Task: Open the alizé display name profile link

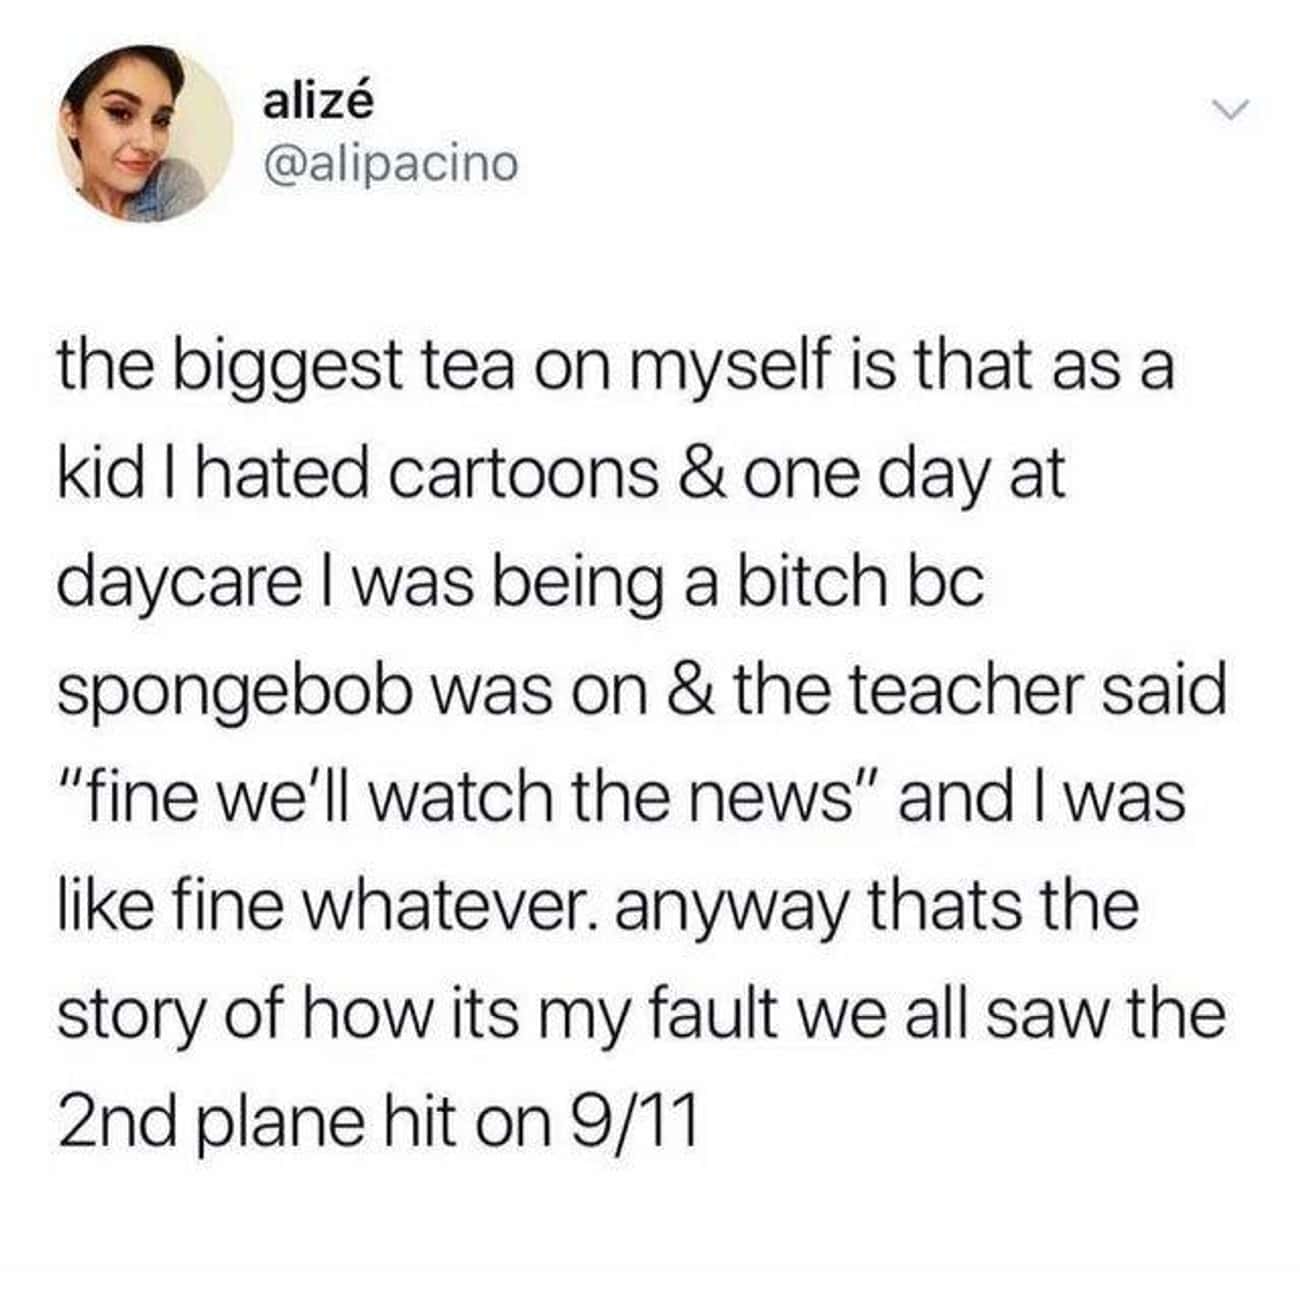Action: click(x=316, y=103)
